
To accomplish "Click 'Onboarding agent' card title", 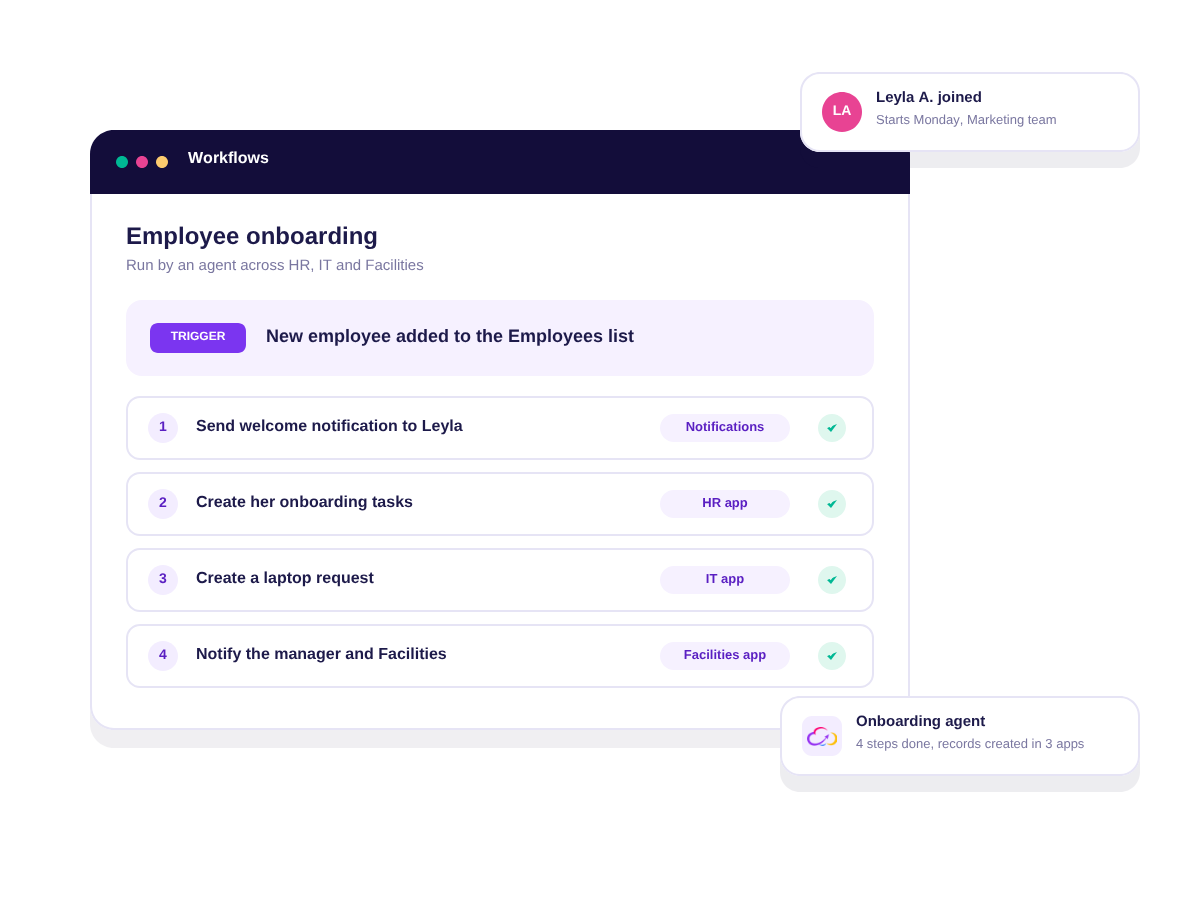I will click(920, 721).
